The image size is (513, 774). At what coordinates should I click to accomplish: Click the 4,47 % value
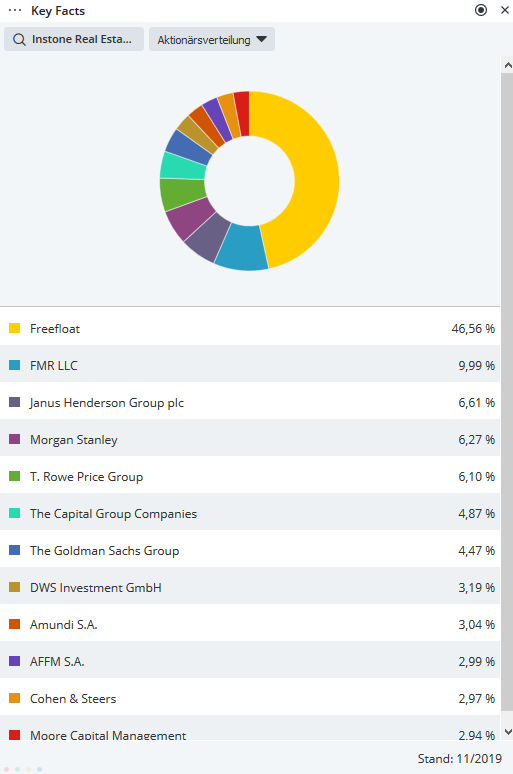coord(476,551)
